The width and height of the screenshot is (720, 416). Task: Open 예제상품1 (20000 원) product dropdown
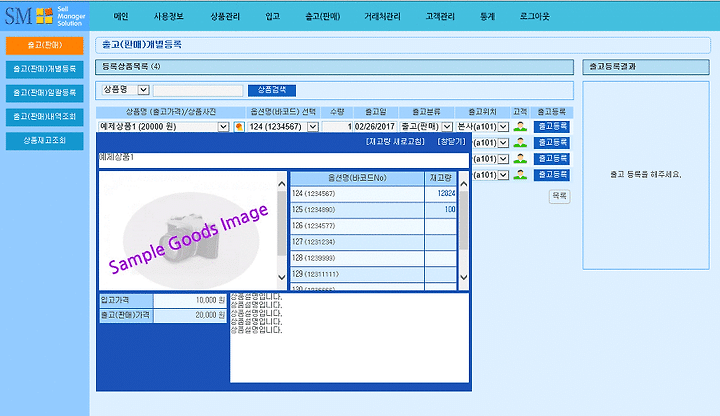(x=163, y=127)
